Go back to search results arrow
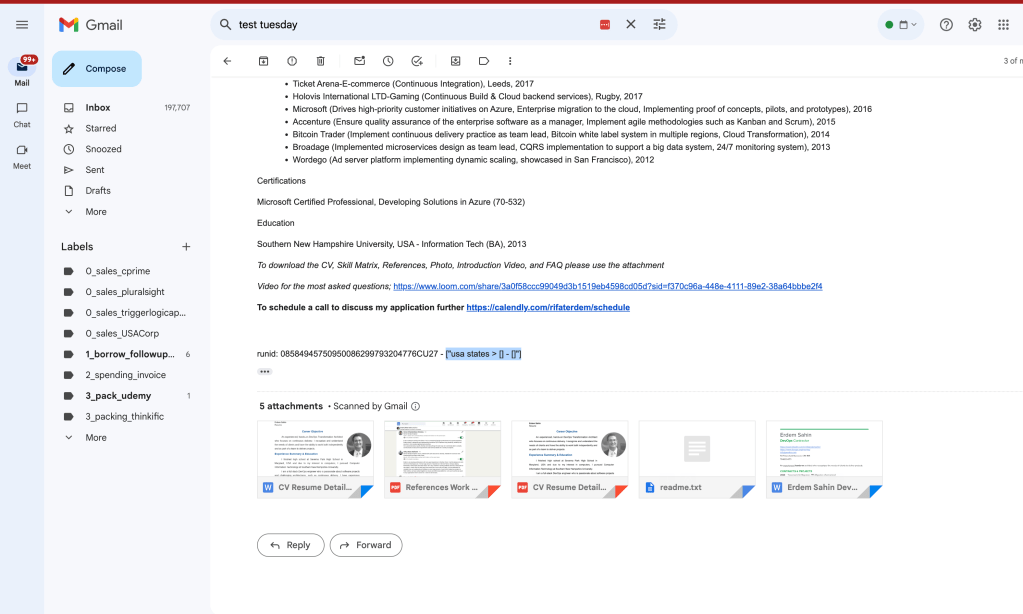The height and width of the screenshot is (614, 1023). pyautogui.click(x=227, y=61)
